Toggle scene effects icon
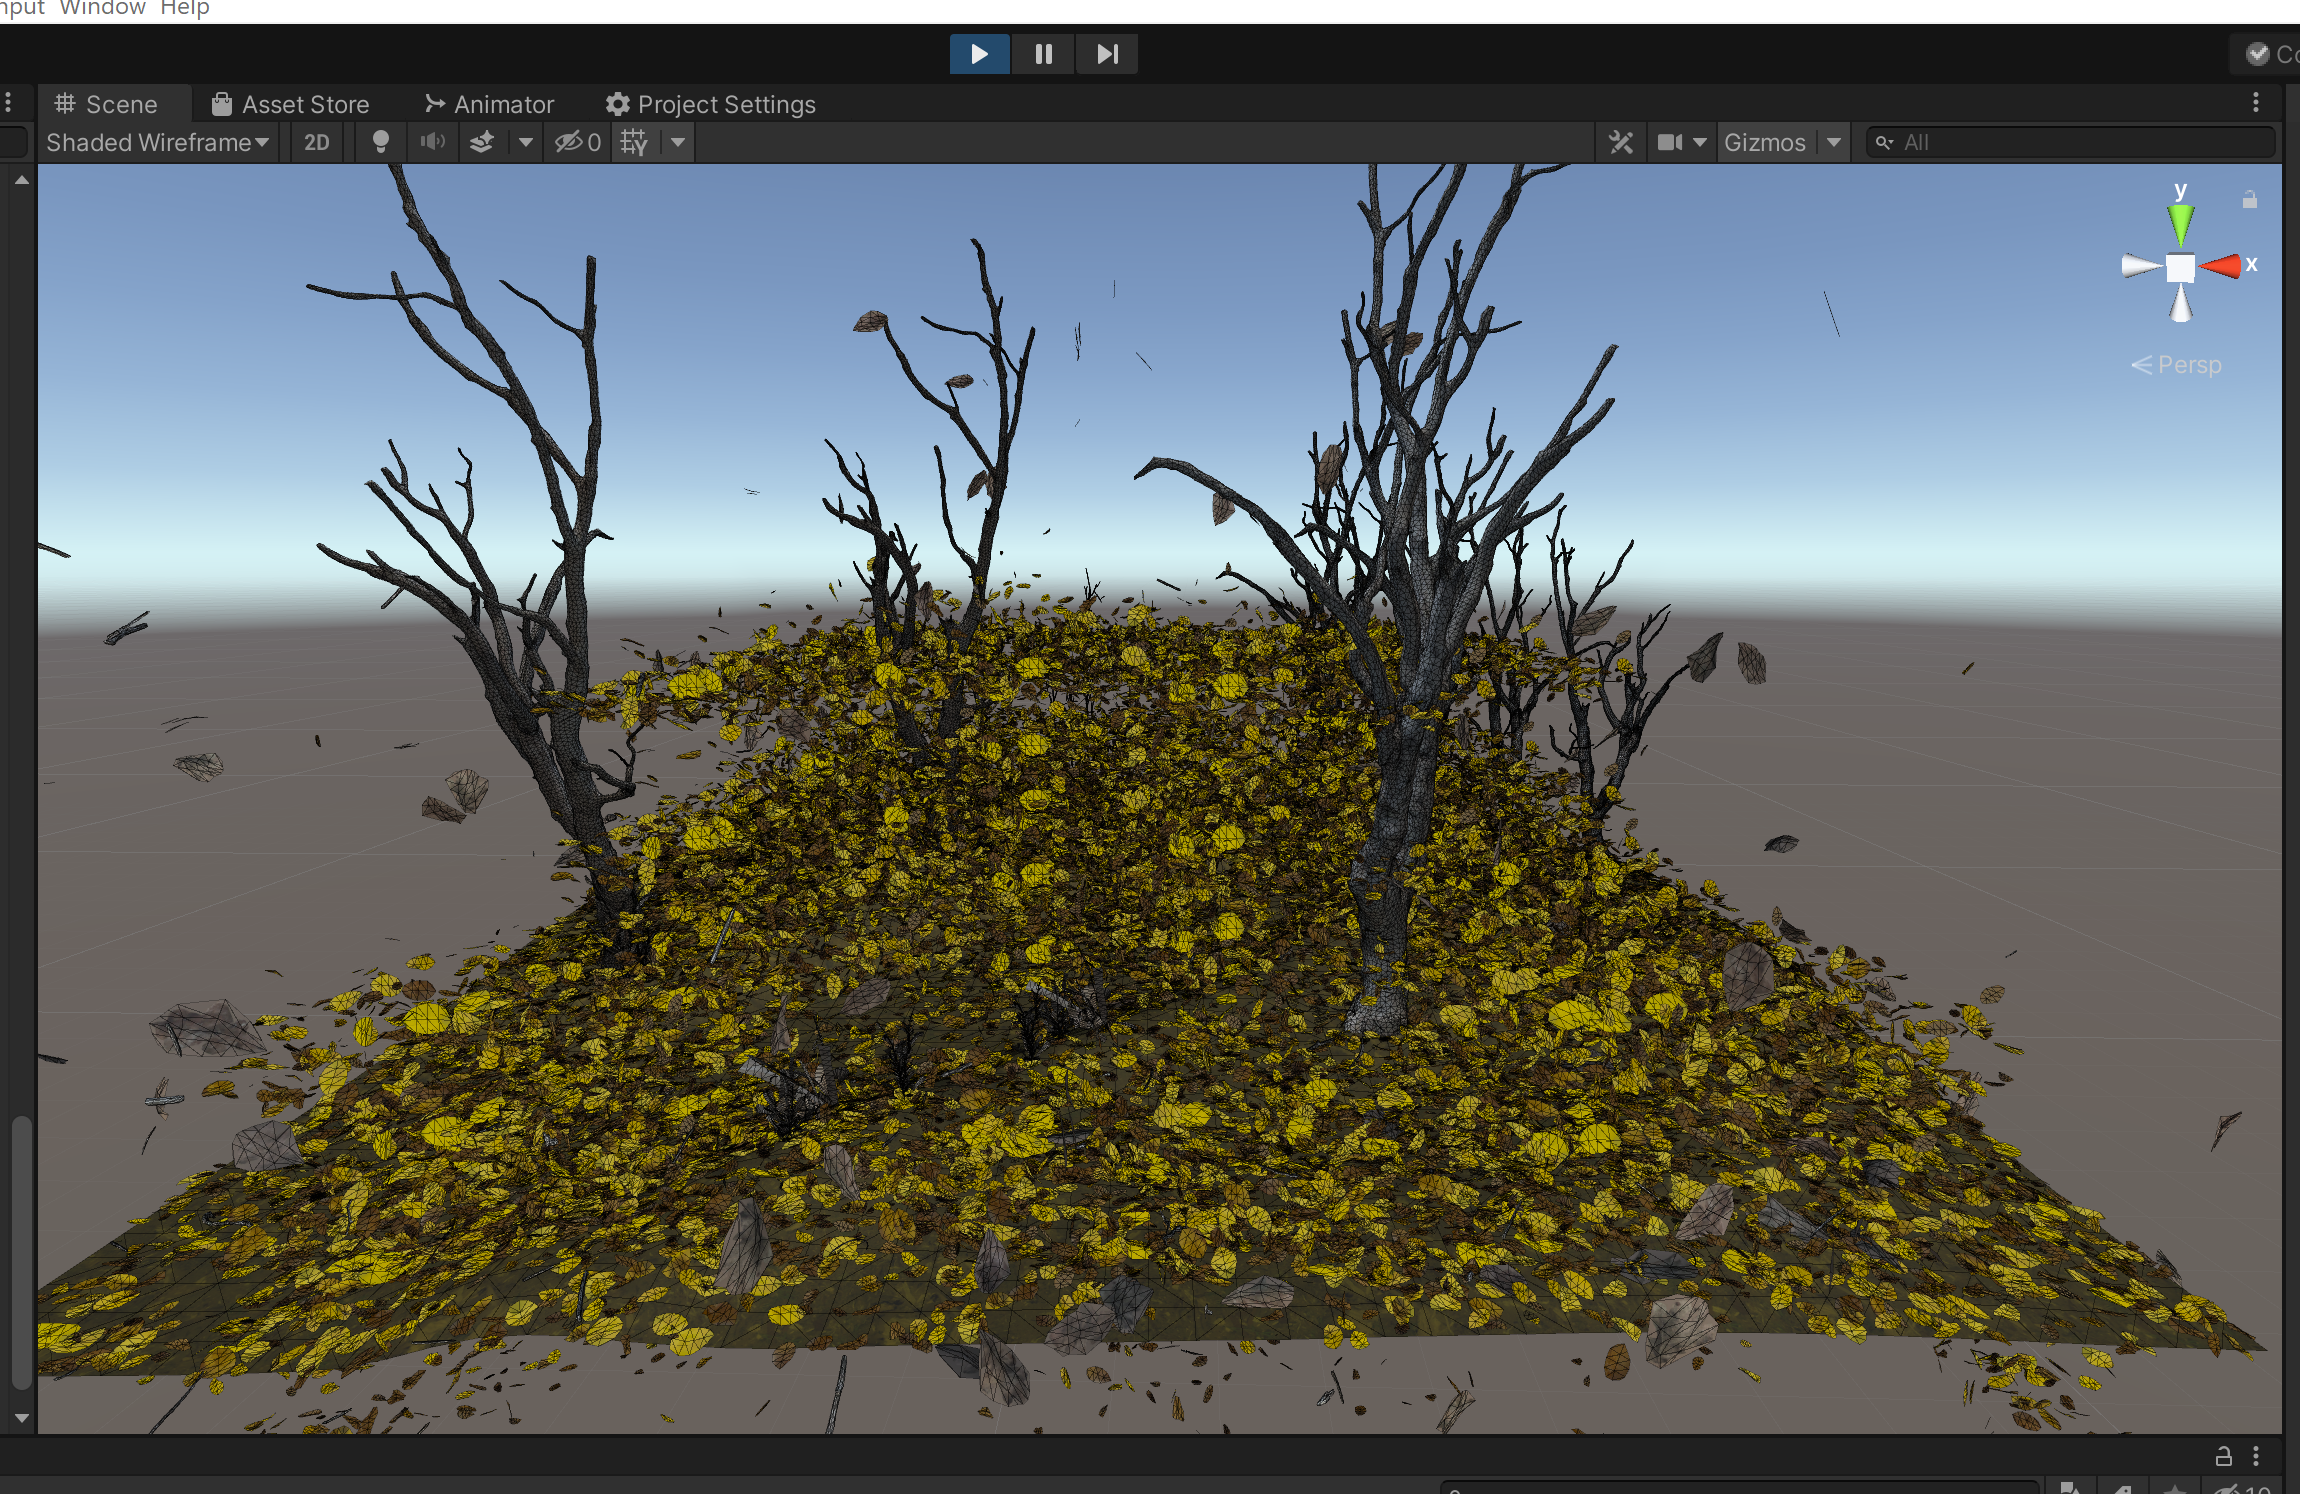This screenshot has width=2300, height=1494. (x=482, y=142)
